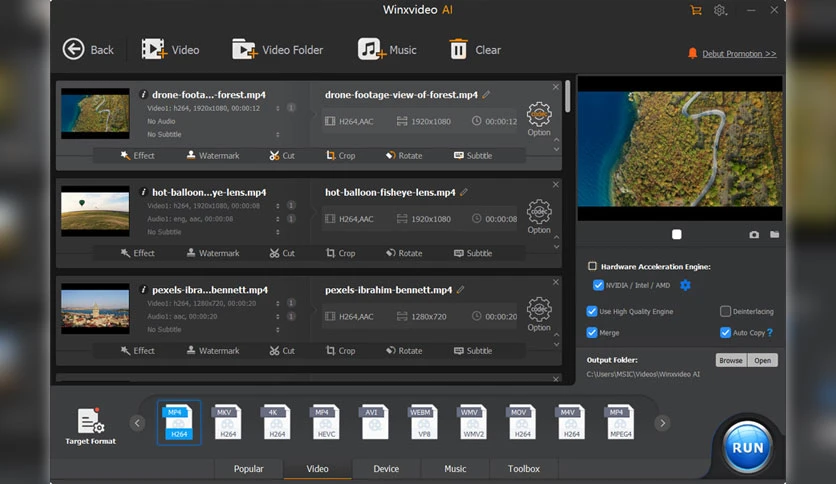Open the shopping cart icon

pyautogui.click(x=696, y=10)
